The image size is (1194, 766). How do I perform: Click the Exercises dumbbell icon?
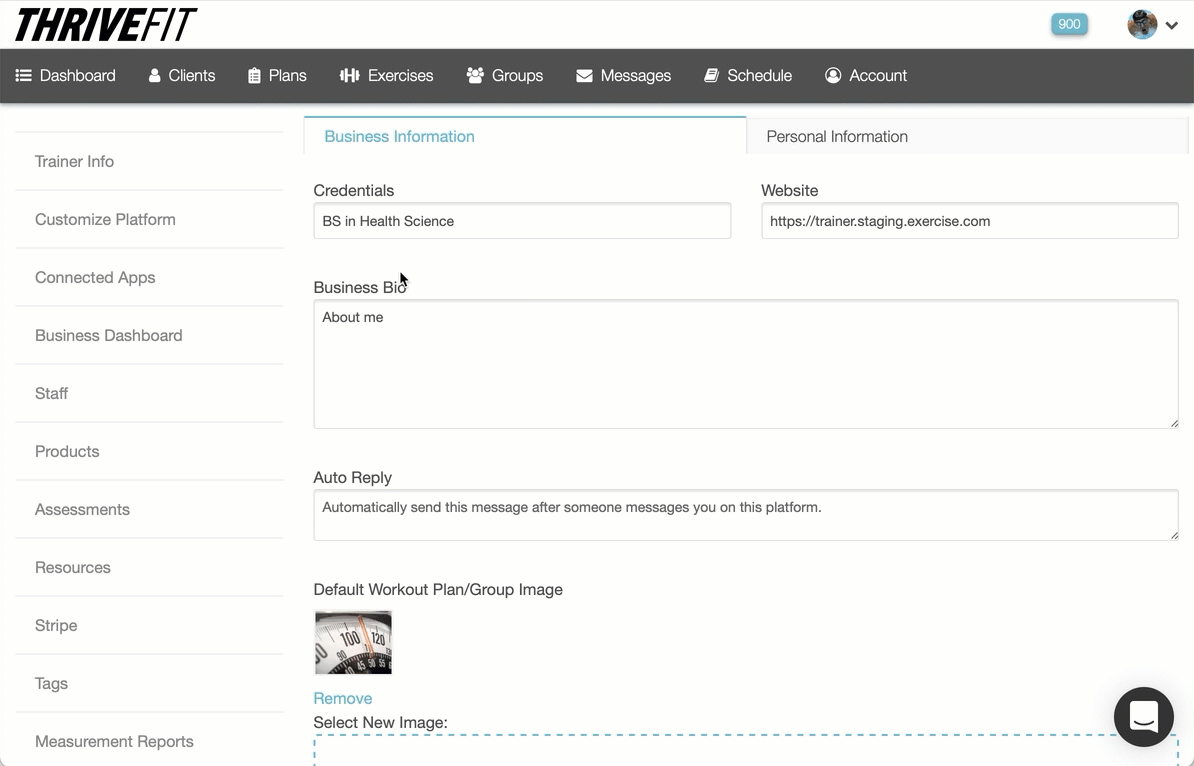pos(349,76)
